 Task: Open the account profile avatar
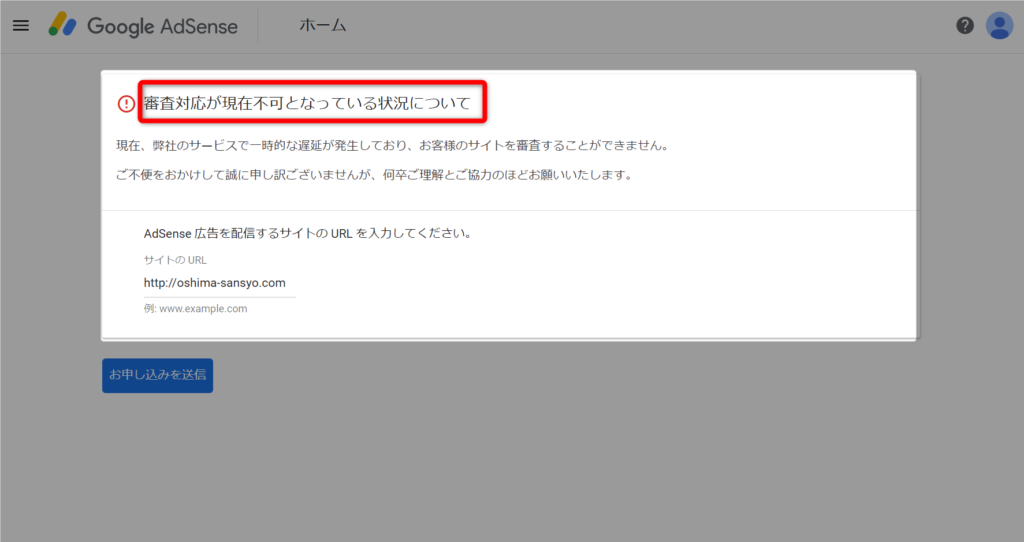click(999, 26)
